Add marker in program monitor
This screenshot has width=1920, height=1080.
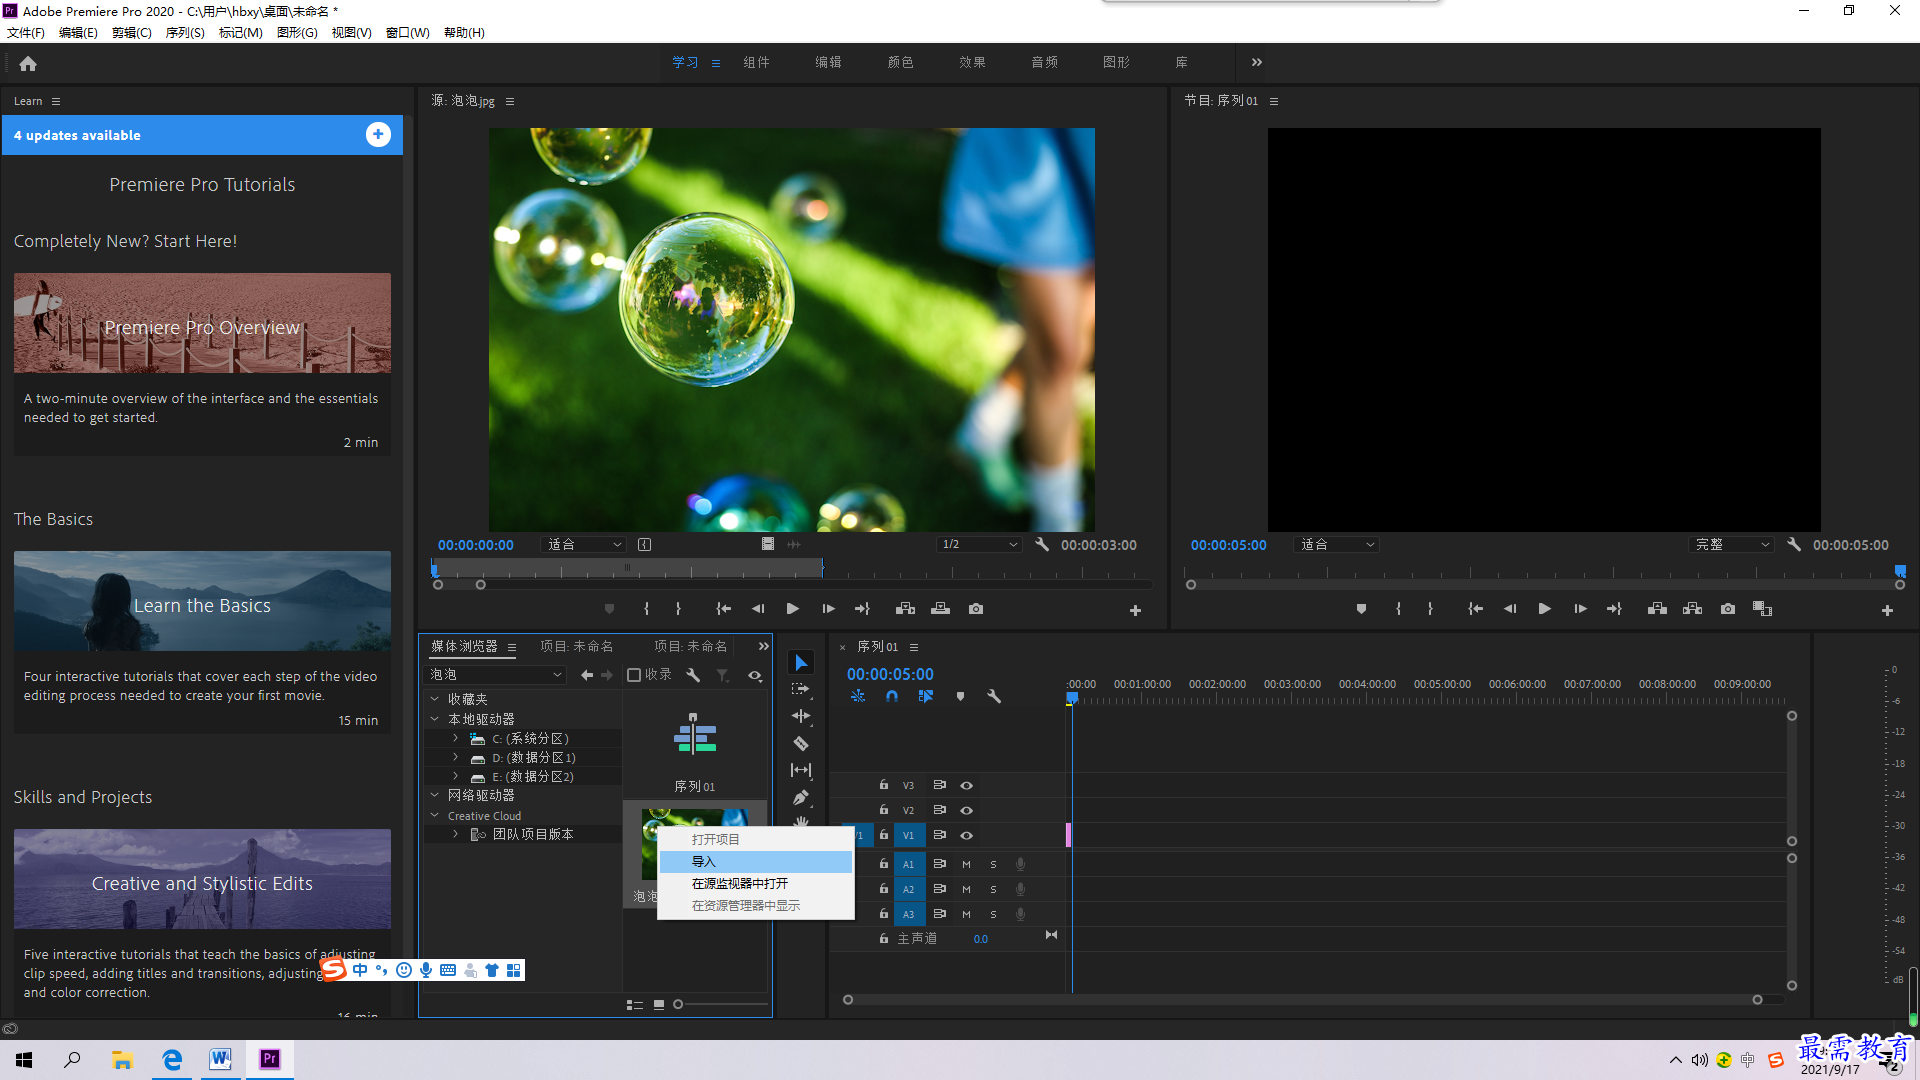(x=1361, y=608)
